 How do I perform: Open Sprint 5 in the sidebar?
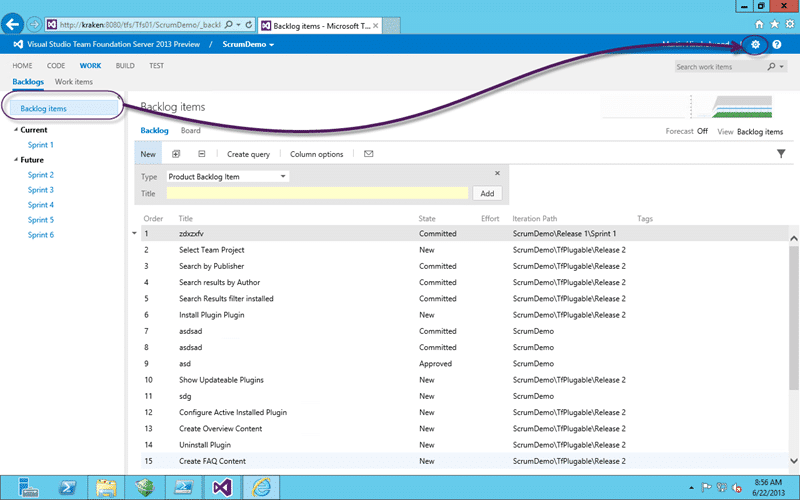[x=40, y=220]
